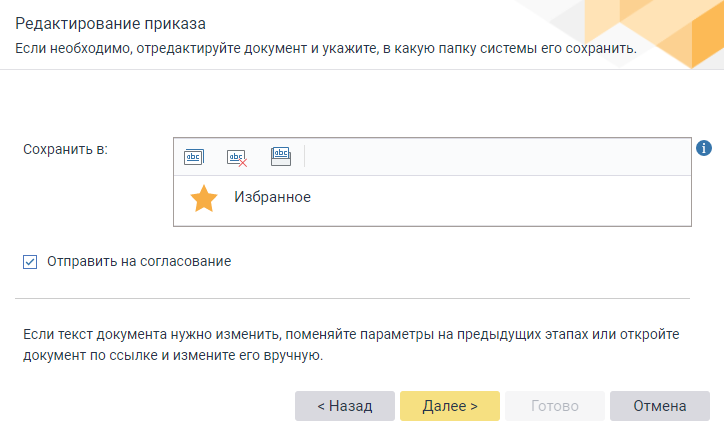Click the Сохранить в: field label
The height and width of the screenshot is (435, 724).
(x=65, y=149)
